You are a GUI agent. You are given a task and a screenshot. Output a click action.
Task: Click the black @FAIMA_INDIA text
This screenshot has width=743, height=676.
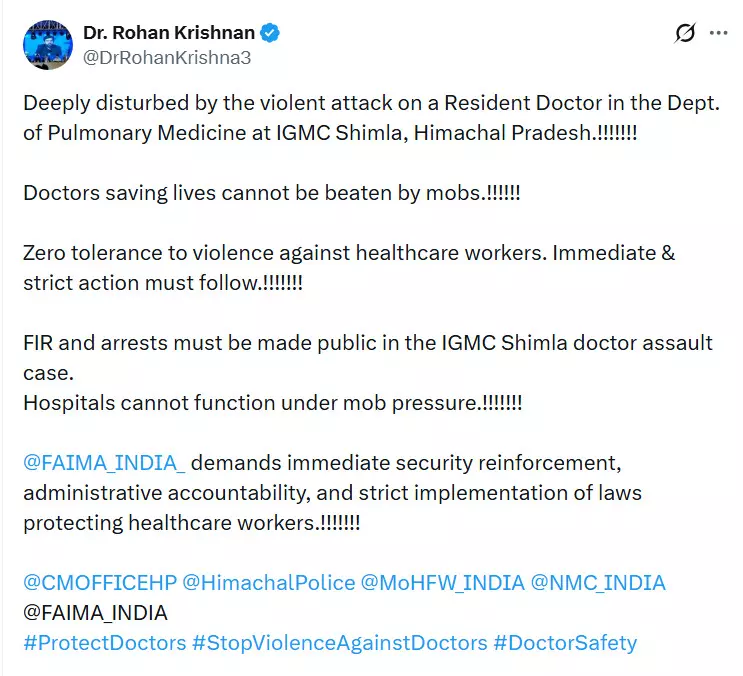click(x=96, y=612)
